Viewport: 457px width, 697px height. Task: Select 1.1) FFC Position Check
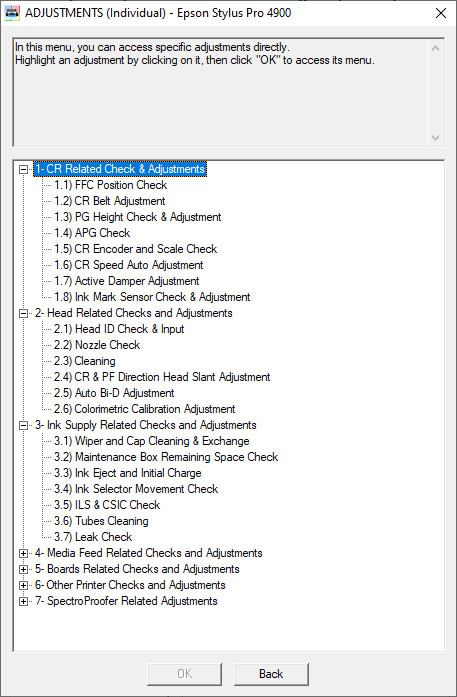110,185
